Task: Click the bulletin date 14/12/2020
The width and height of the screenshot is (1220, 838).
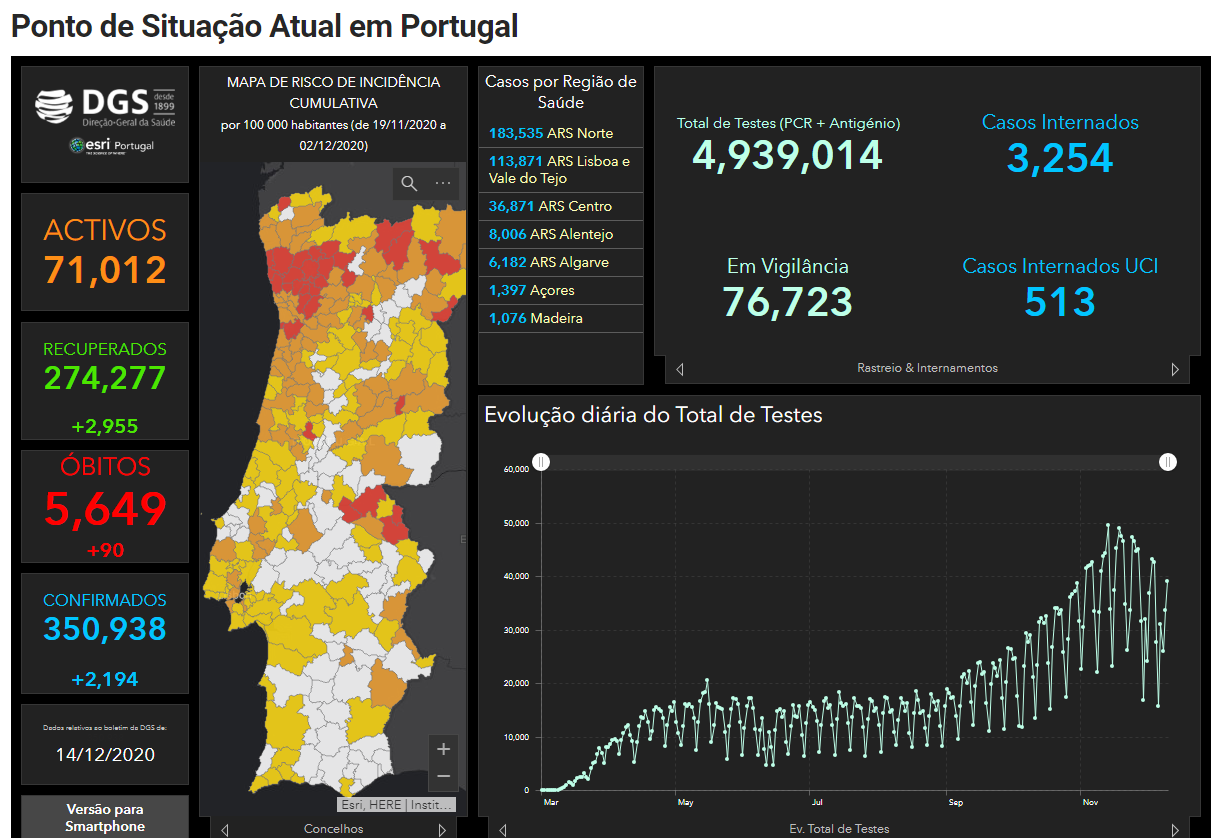Action: pos(105,754)
